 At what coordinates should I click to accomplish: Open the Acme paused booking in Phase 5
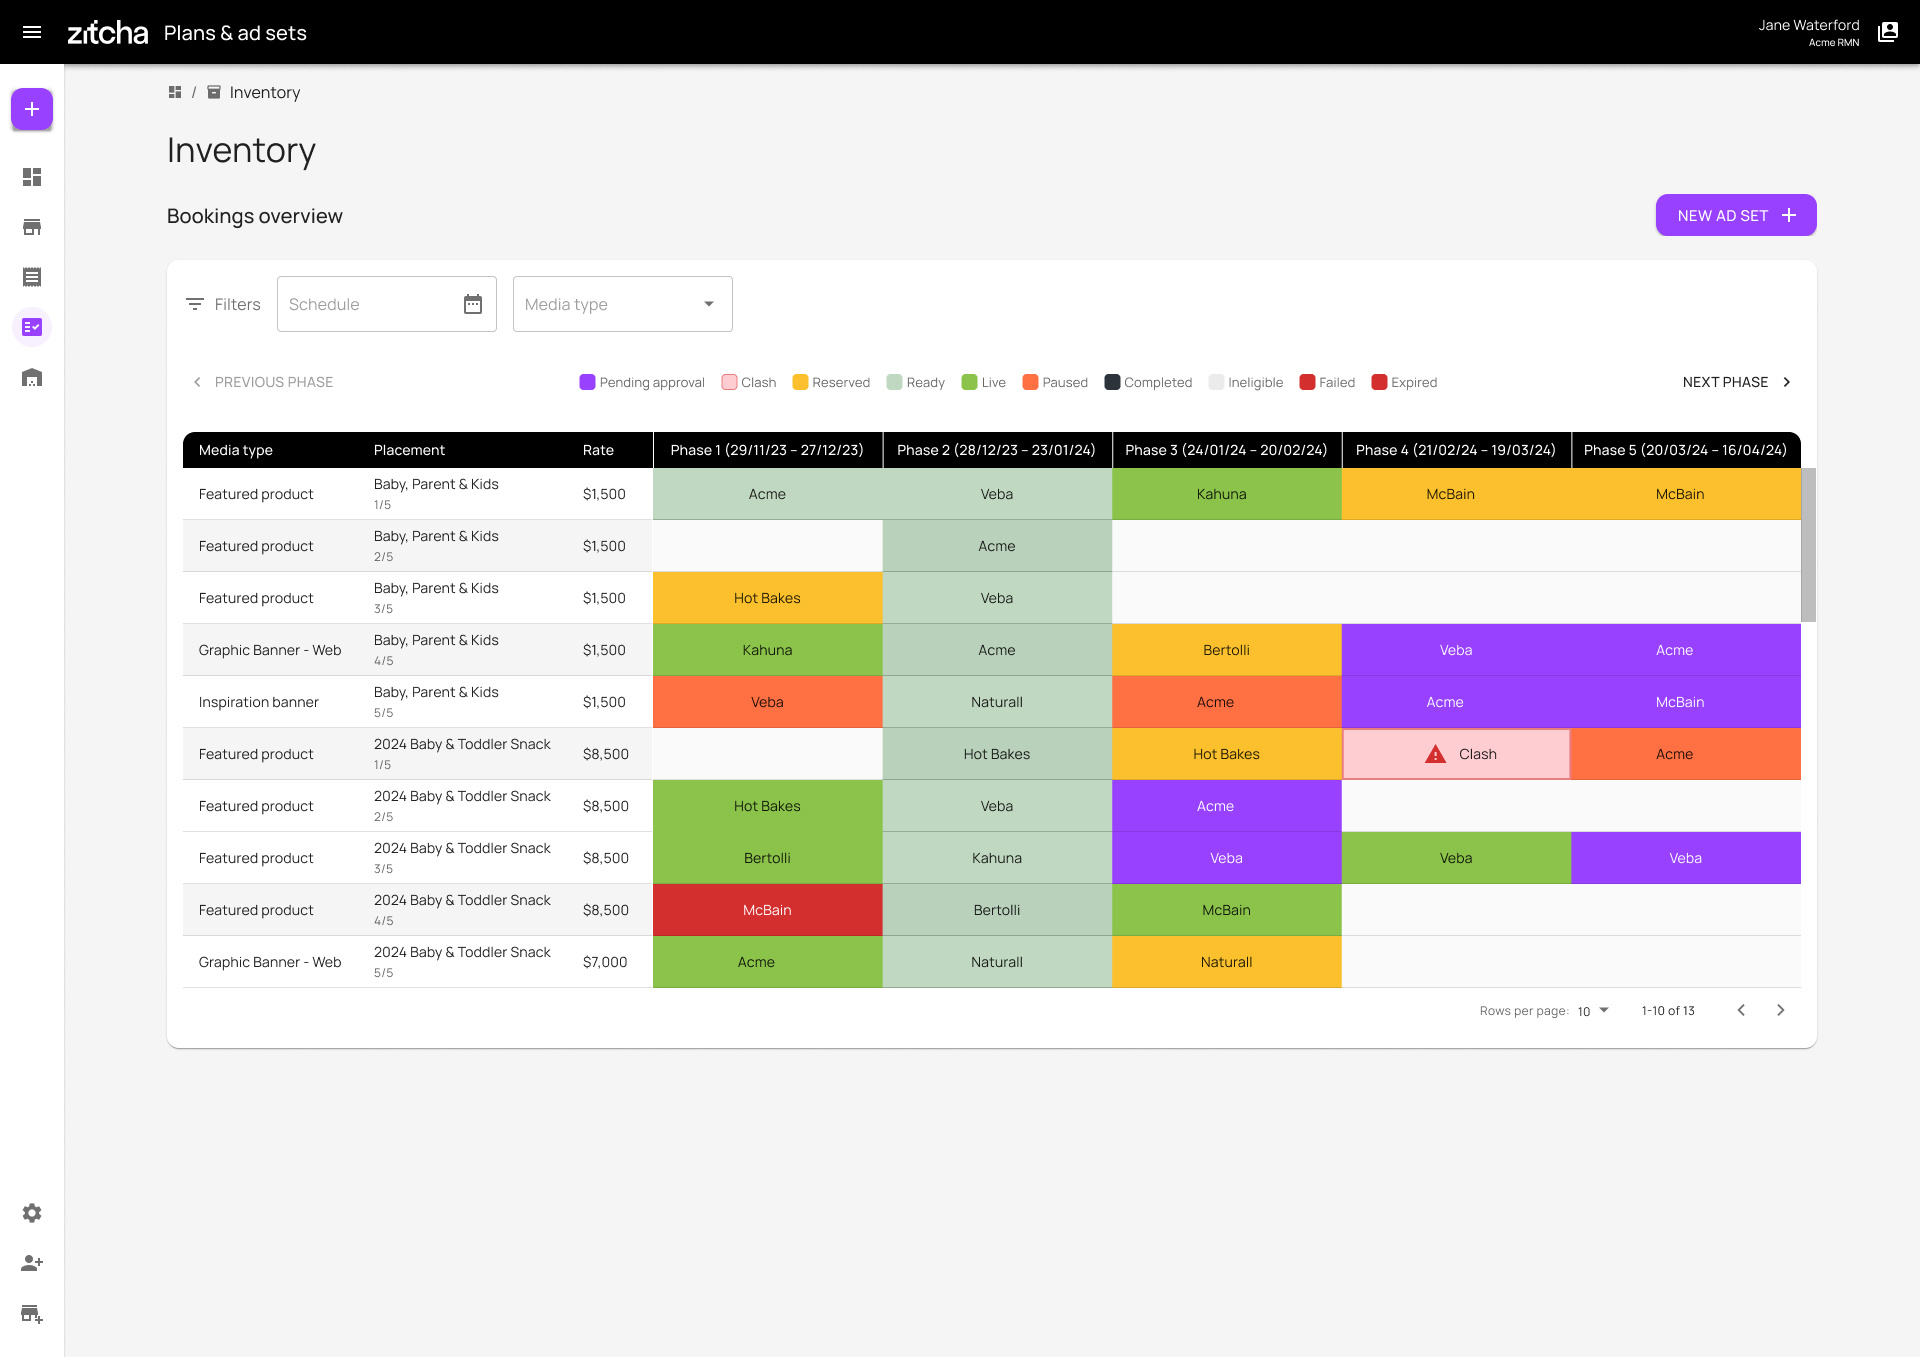coord(1685,754)
